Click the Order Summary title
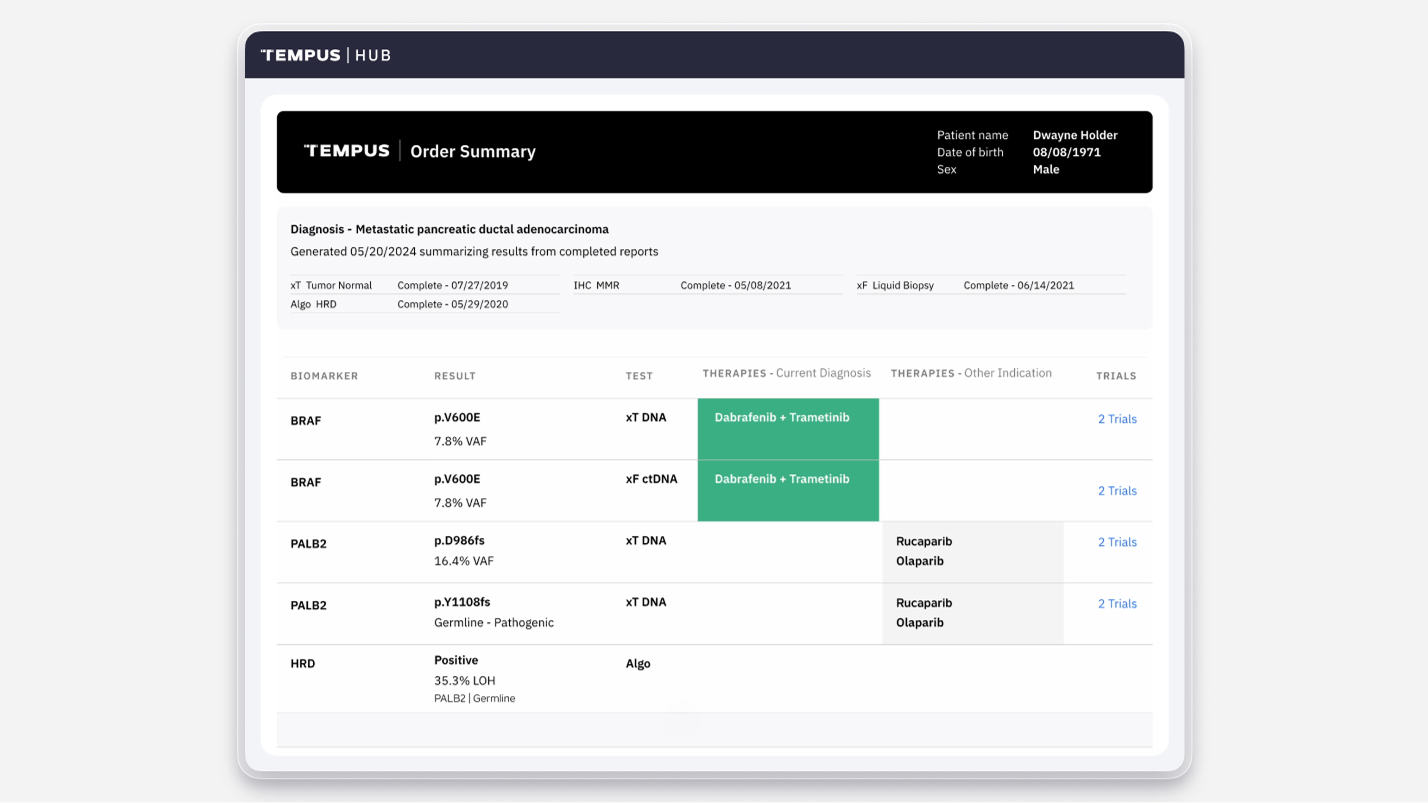The width and height of the screenshot is (1428, 803). (473, 152)
